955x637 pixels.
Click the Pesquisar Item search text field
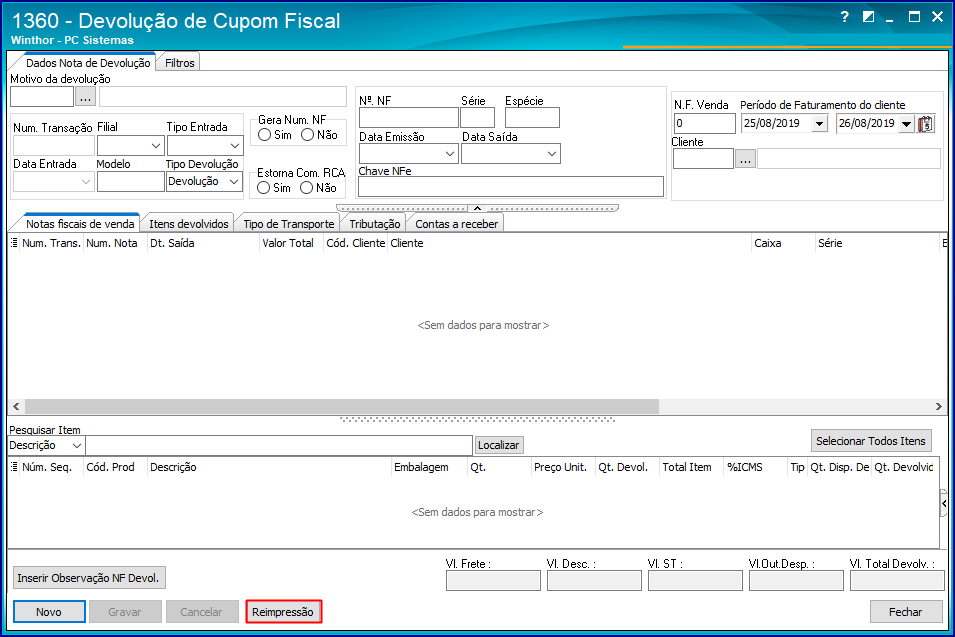(279, 446)
